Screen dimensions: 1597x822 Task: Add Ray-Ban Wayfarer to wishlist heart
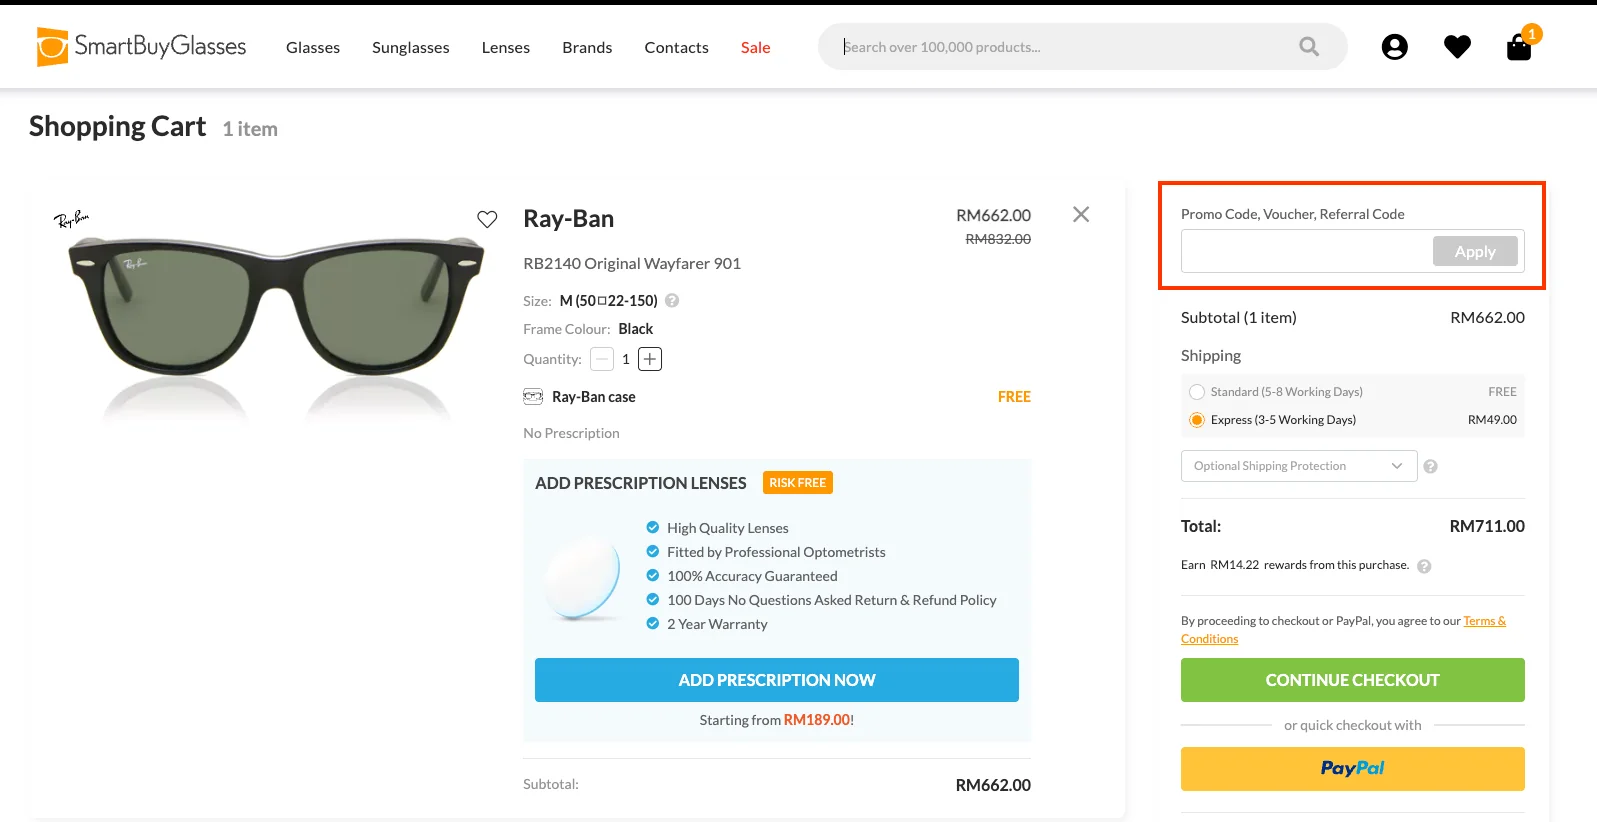point(487,219)
